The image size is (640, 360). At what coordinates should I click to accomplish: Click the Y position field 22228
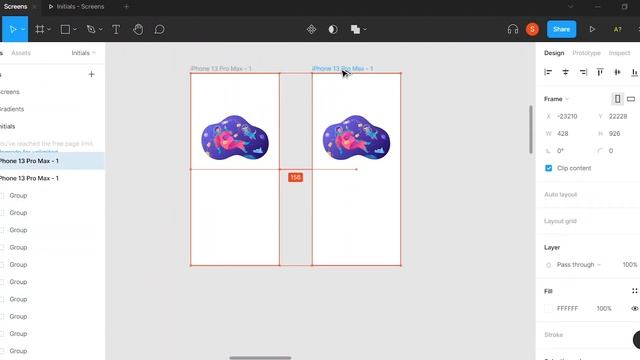pyautogui.click(x=618, y=116)
